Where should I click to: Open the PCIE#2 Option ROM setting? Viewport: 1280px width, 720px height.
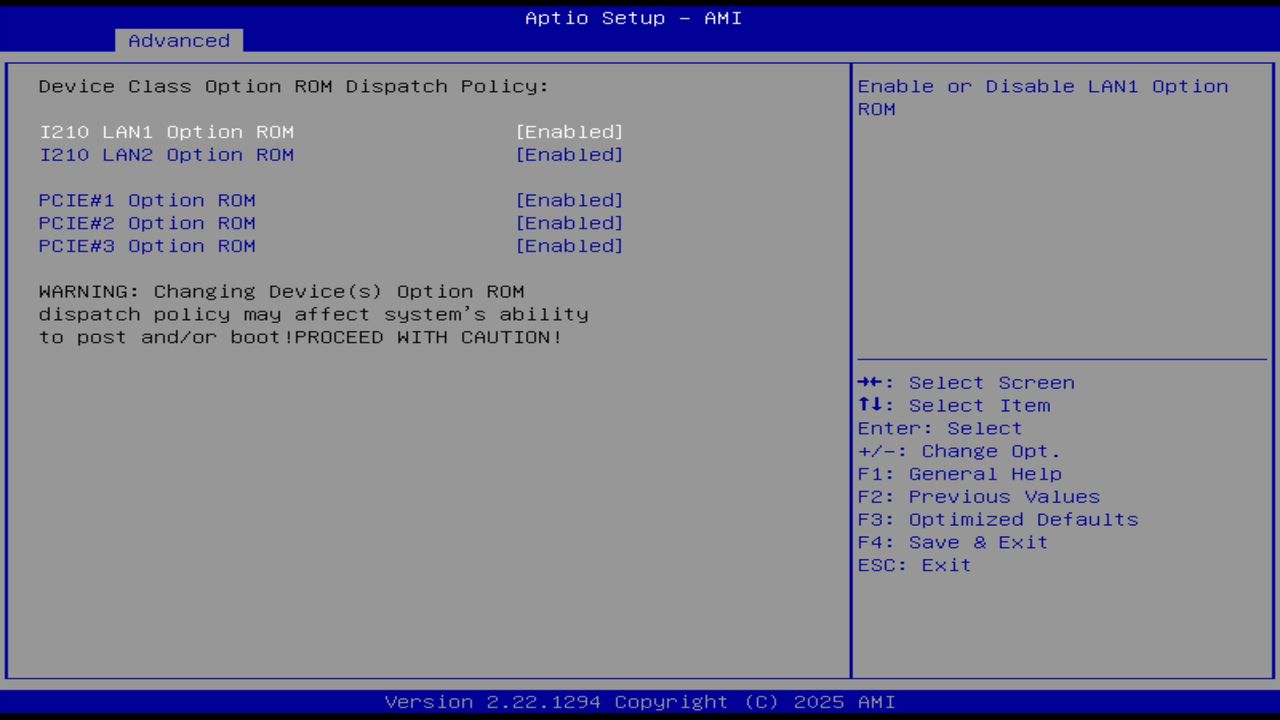[x=146, y=223]
